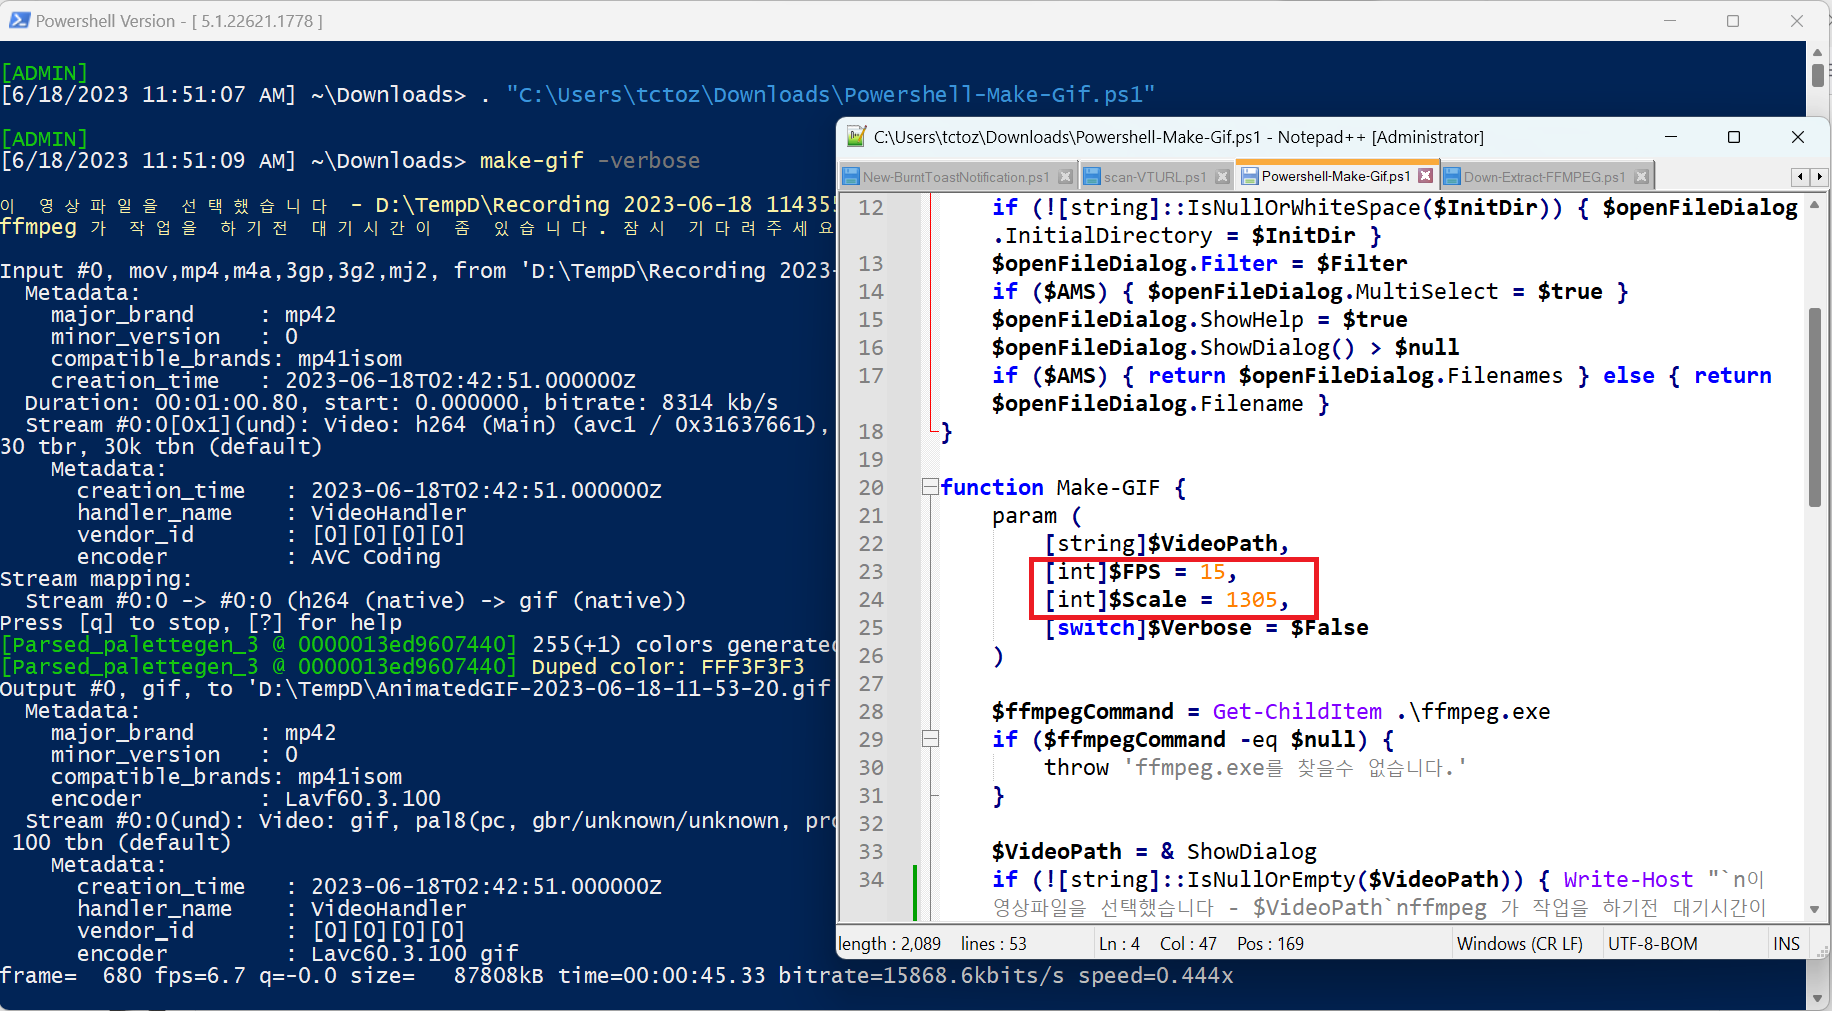The height and width of the screenshot is (1011, 1832).
Task: Collapse the Make-GIF function fold marker
Action: click(931, 487)
